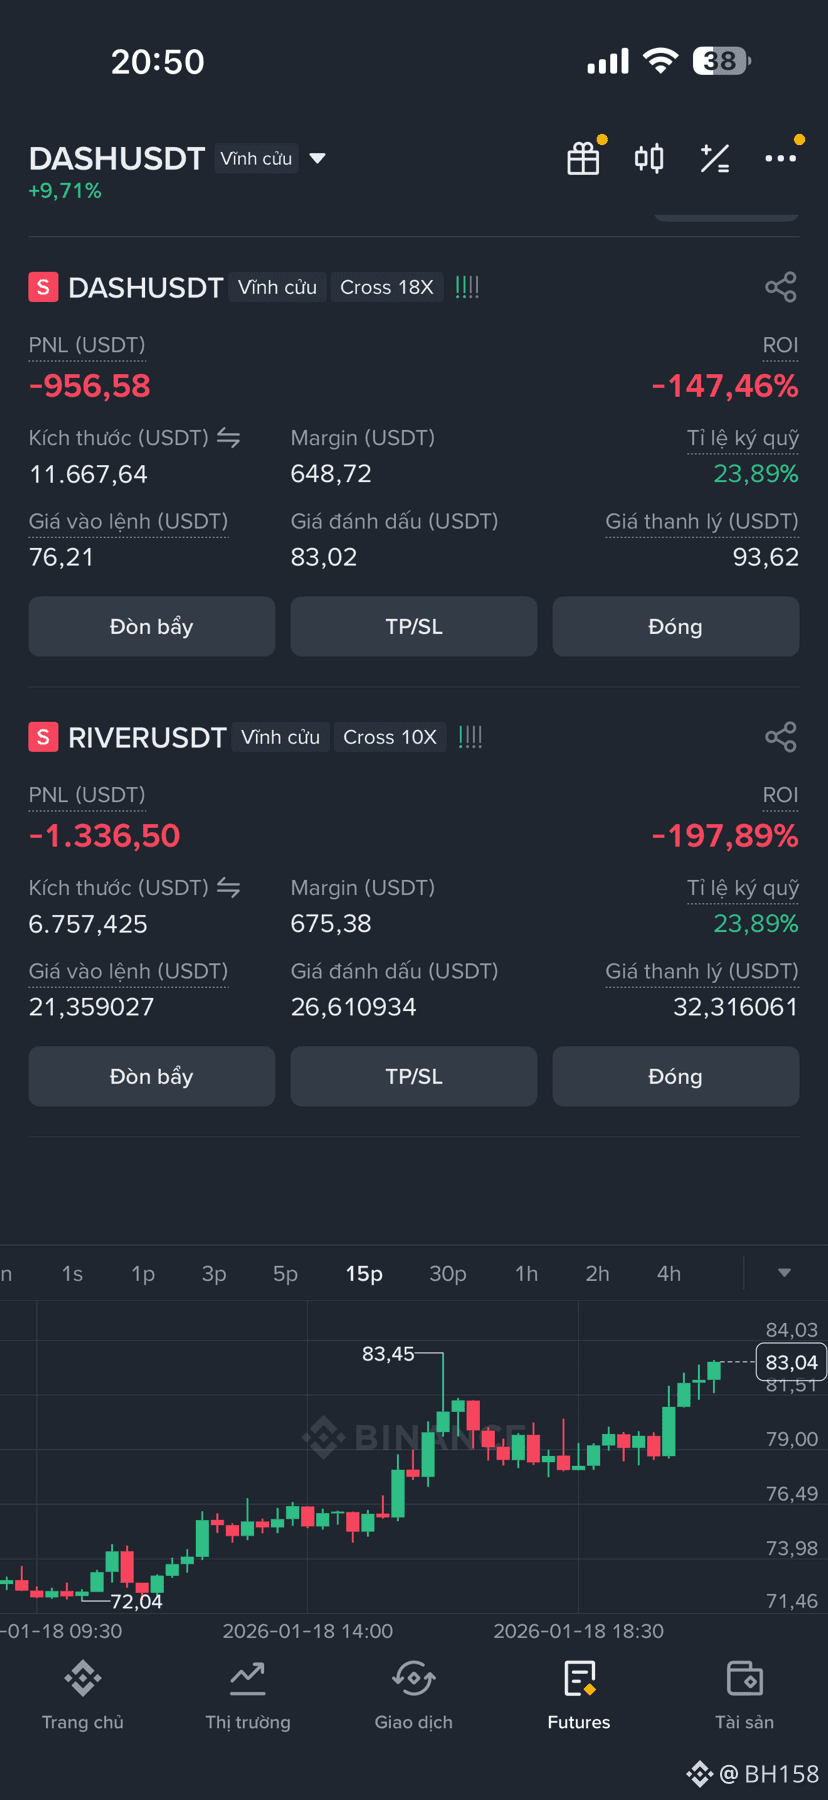The image size is (828, 1800).
Task: Tap the DASHUSDT header pair name
Action: point(117,158)
